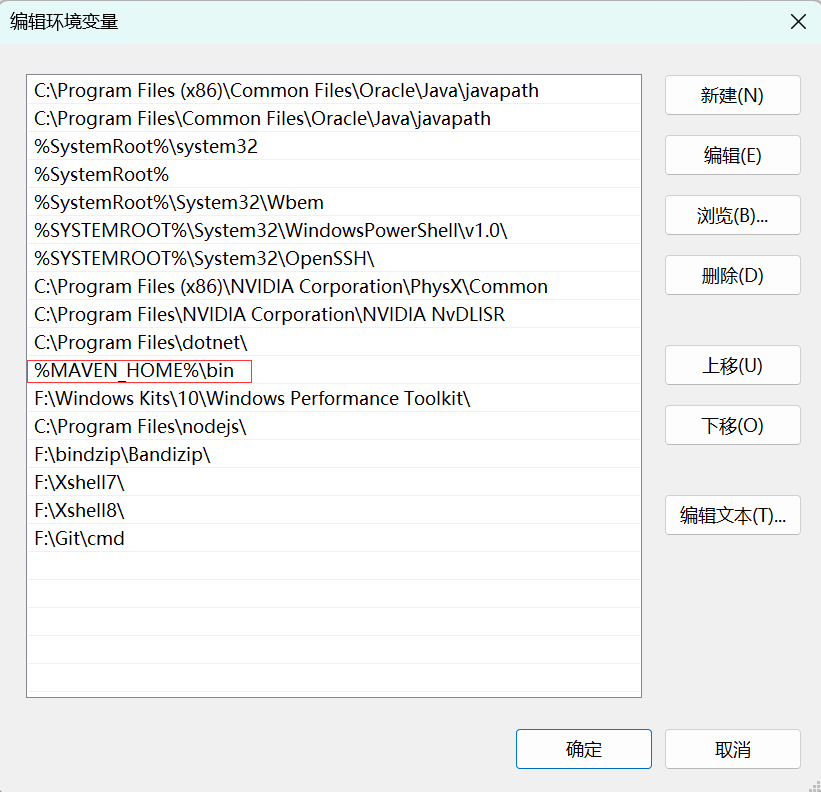Select the %SystemRoot%\system32 entry
This screenshot has height=792, width=821.
(334, 147)
